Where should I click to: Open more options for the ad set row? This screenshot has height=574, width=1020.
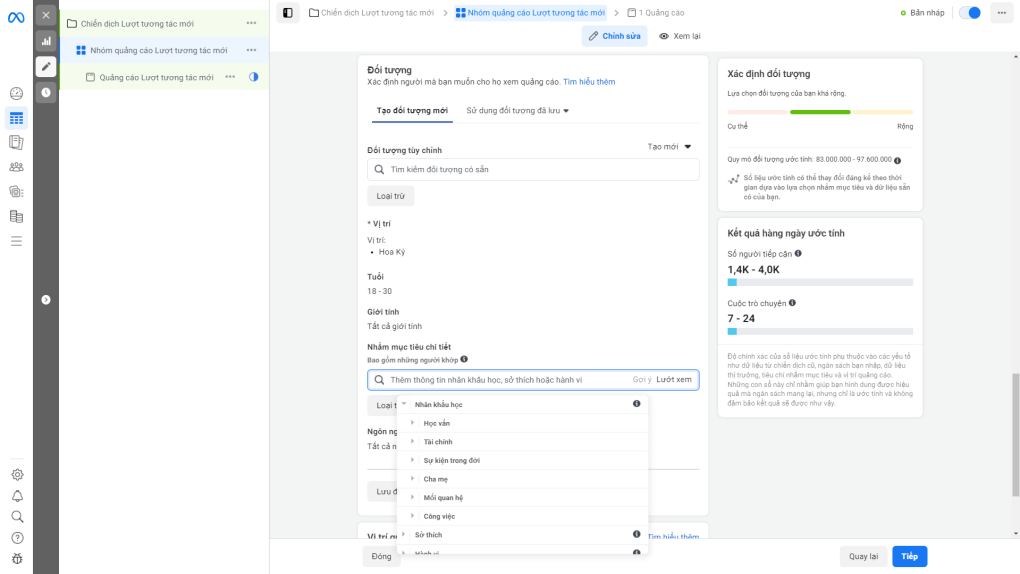click(x=251, y=50)
